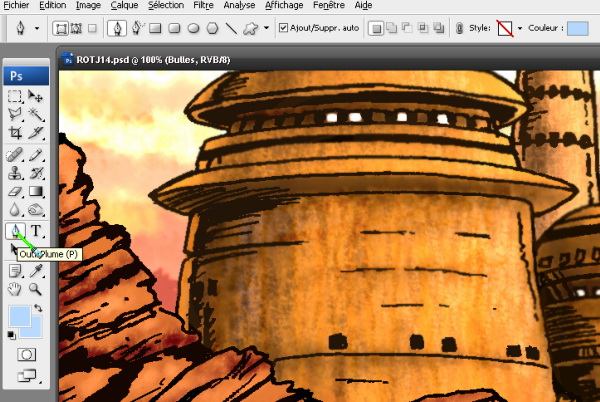Open the Sélection menu

[166, 5]
